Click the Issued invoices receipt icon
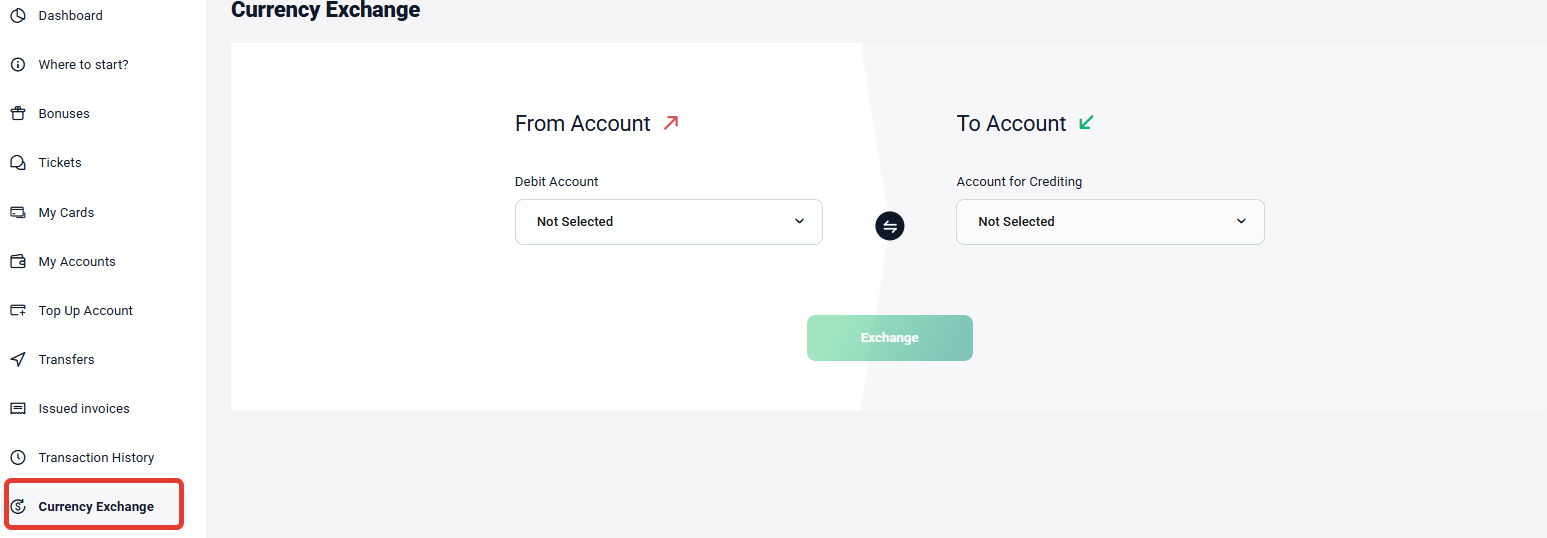This screenshot has width=1547, height=538. pyautogui.click(x=17, y=408)
